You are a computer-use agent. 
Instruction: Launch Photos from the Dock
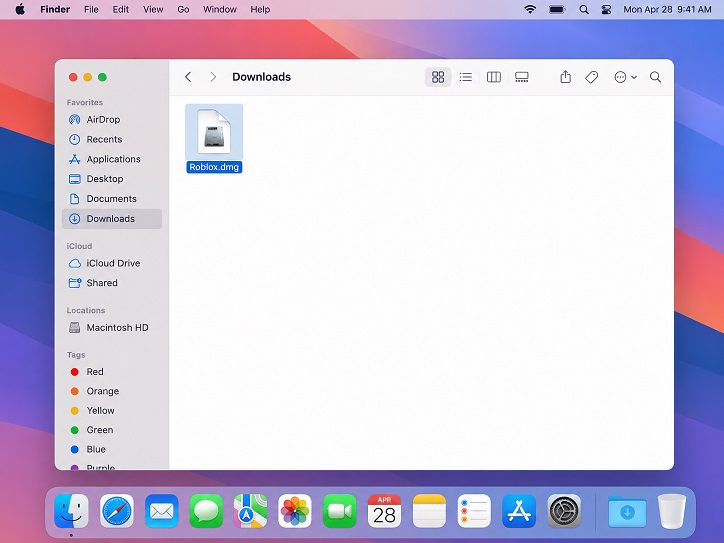[295, 511]
